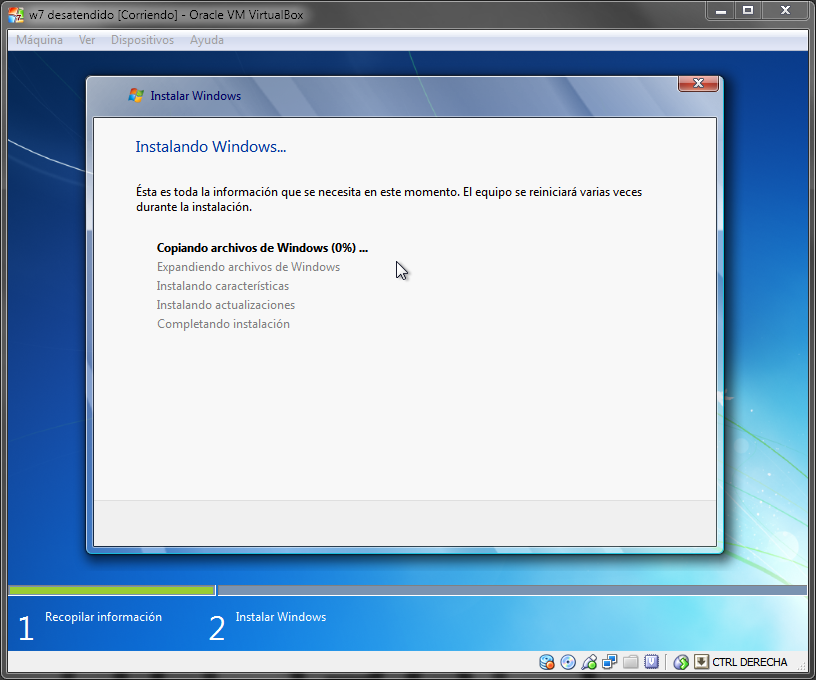Click the optical CD drive status icon
Image resolution: width=816 pixels, height=680 pixels.
click(568, 662)
